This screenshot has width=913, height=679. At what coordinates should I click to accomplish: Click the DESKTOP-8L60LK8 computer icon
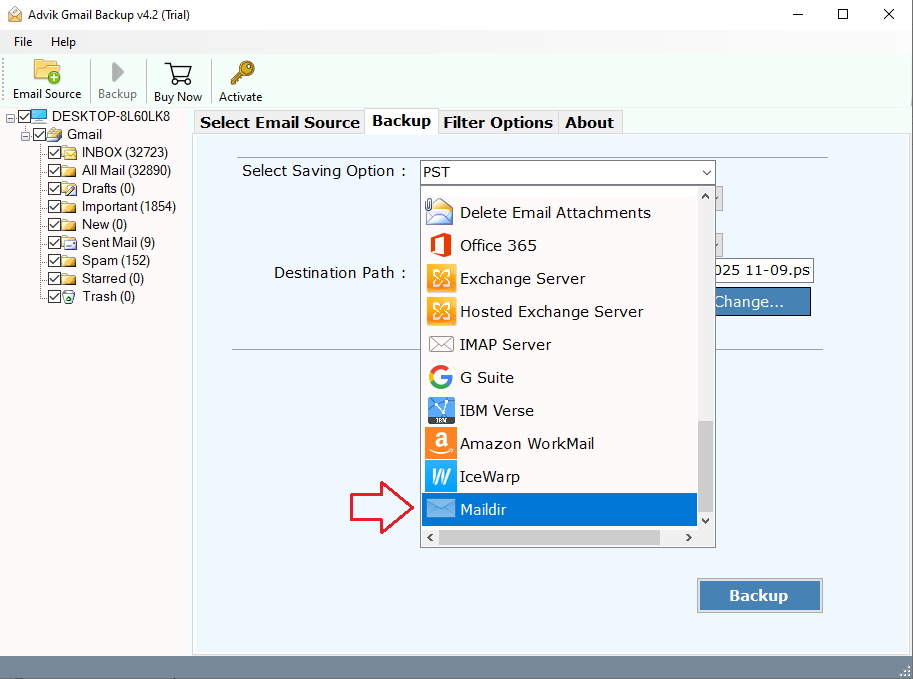(40, 116)
